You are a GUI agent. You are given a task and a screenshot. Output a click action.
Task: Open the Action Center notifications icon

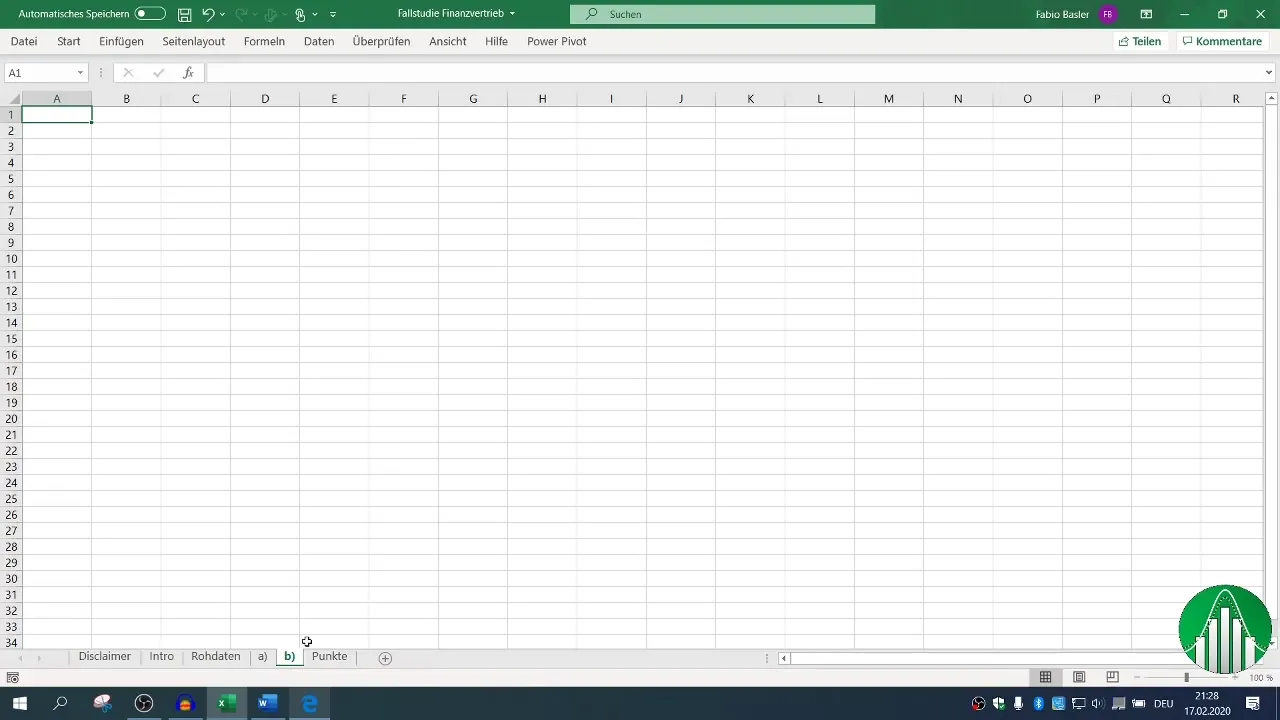(x=1252, y=704)
